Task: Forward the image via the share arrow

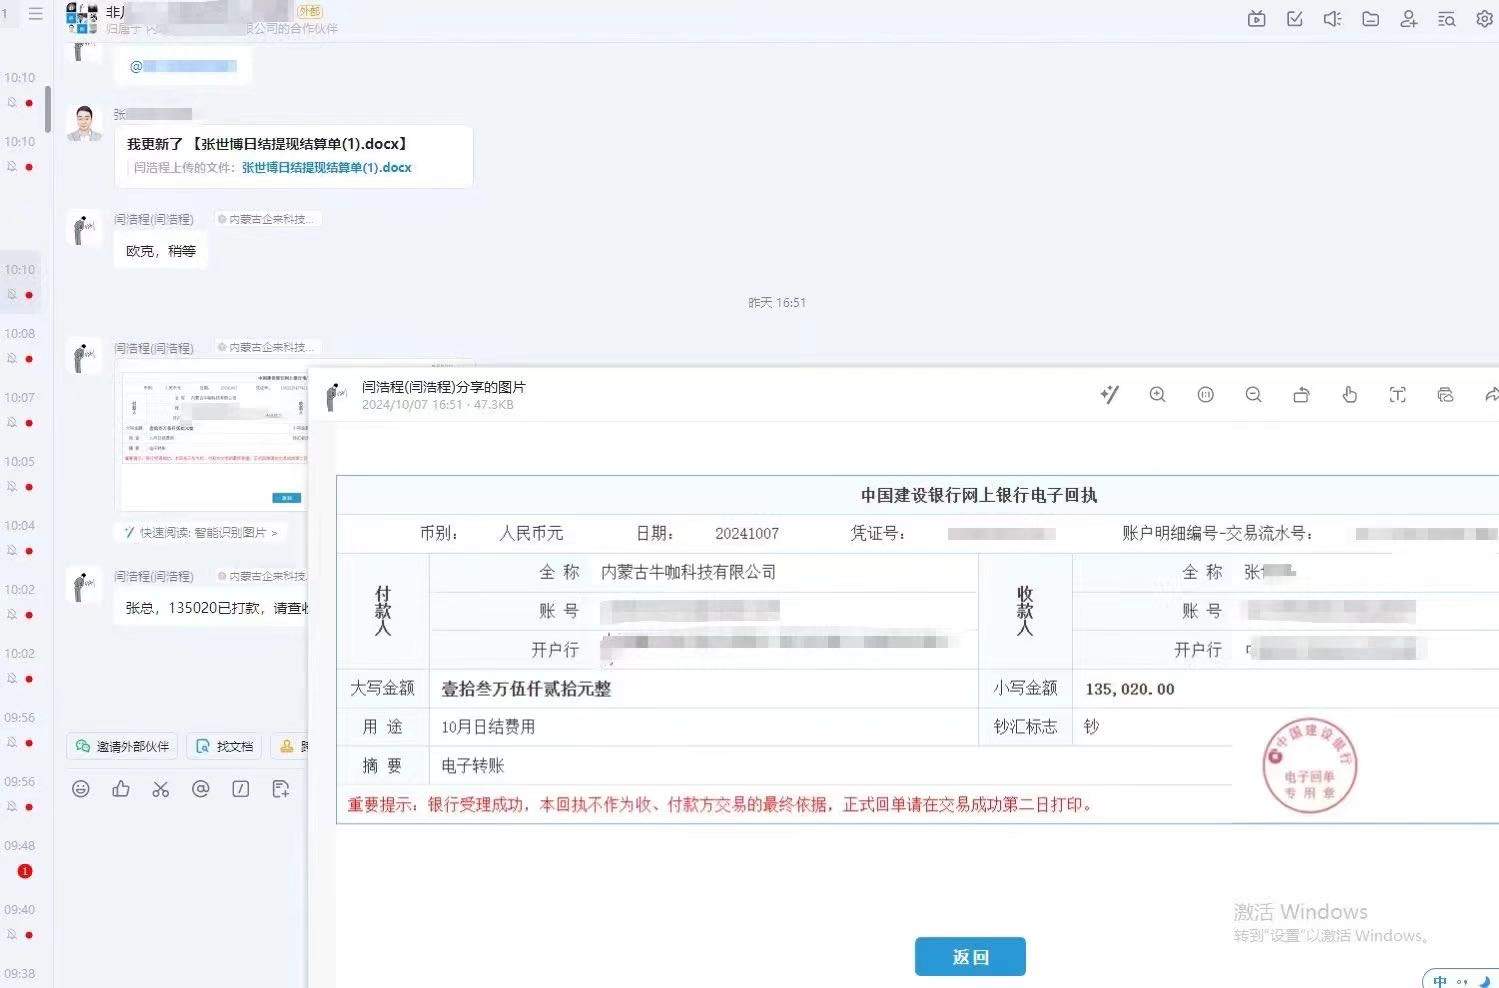Action: [x=1493, y=394]
